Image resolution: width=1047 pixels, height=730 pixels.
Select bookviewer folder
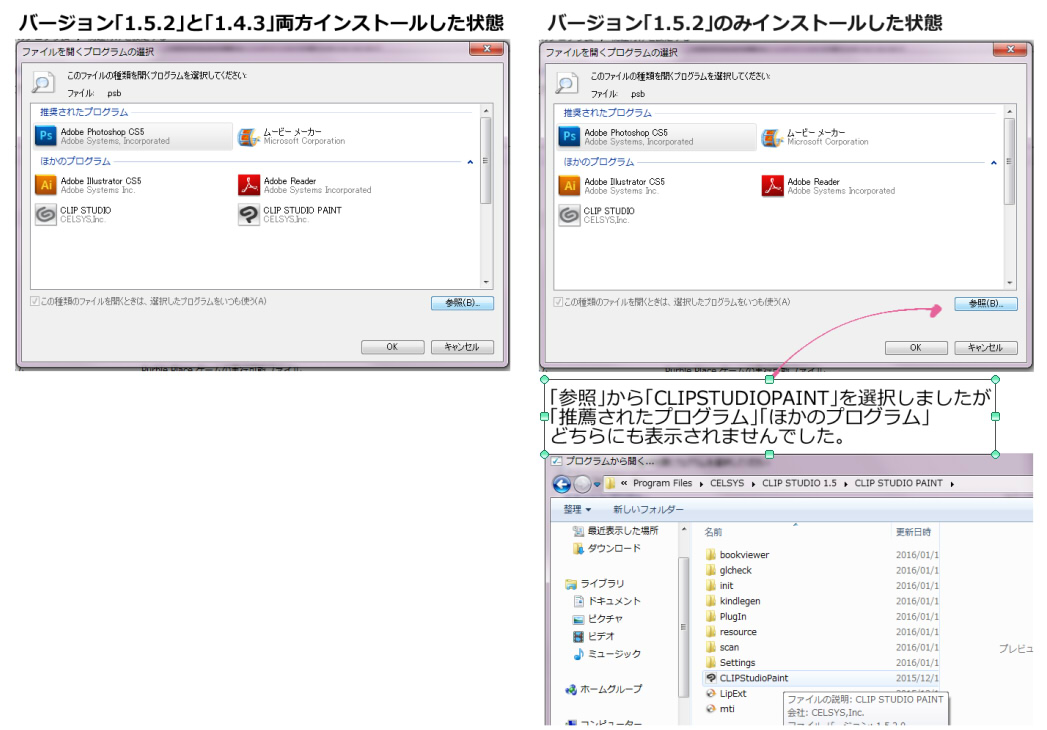[x=737, y=555]
